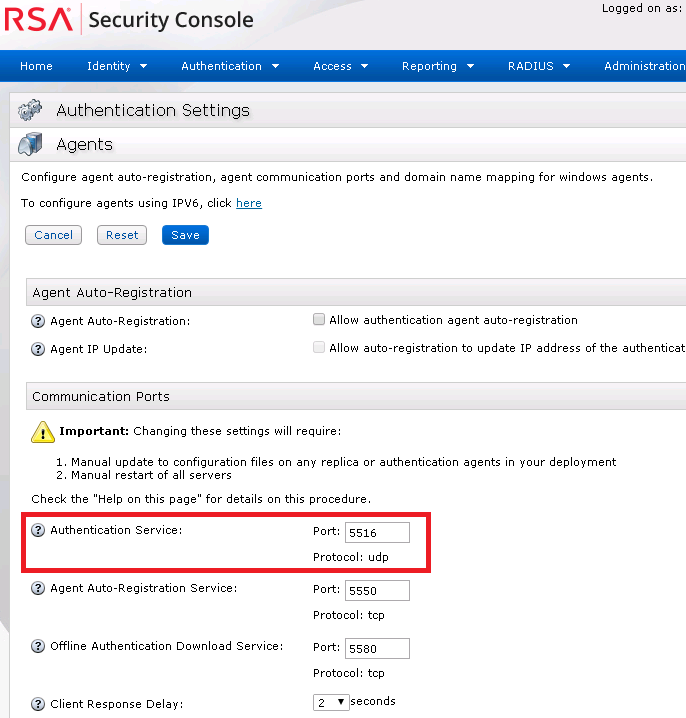Viewport: 686px width, 718px height.
Task: Click help icon for Authentication Service
Action: [x=39, y=530]
